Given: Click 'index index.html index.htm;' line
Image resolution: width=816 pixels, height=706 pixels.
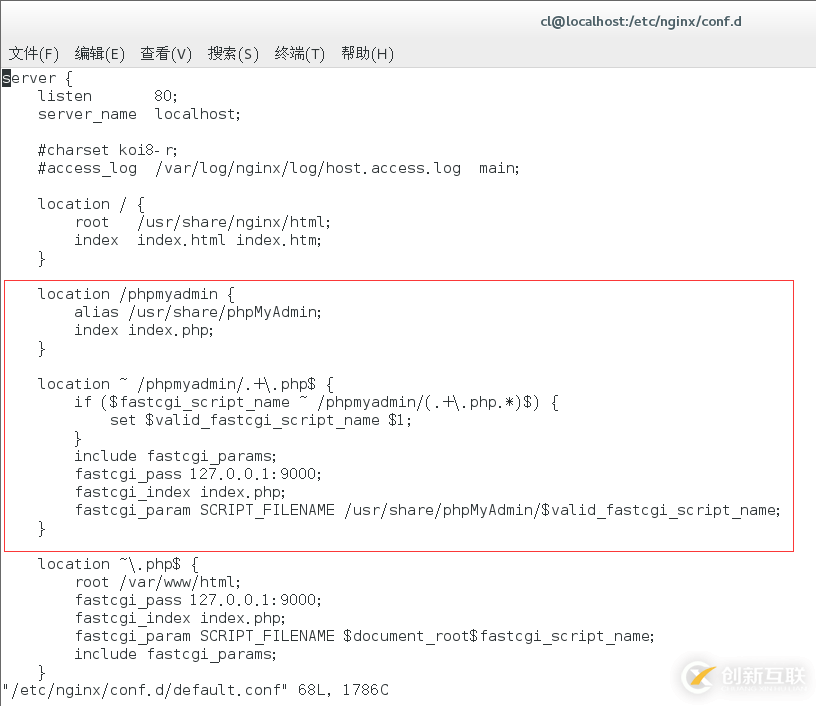Looking at the screenshot, I should tap(198, 240).
